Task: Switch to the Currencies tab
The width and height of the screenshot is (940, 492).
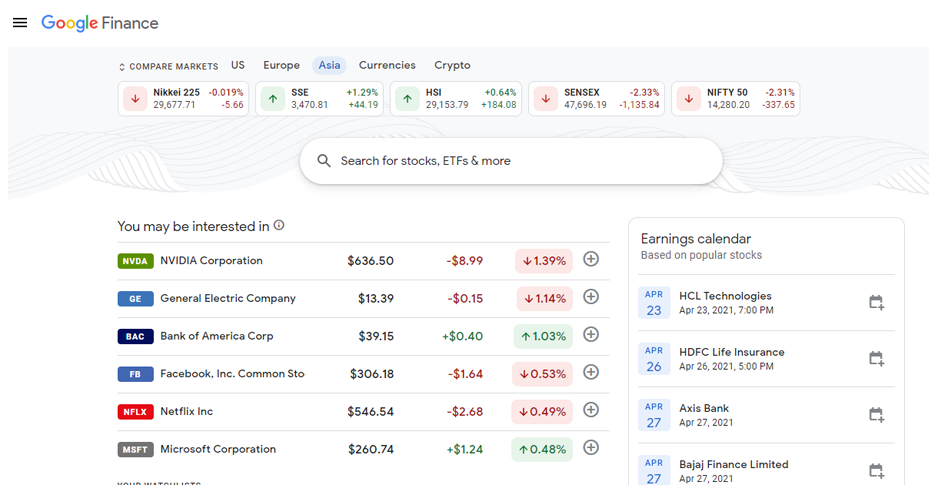Action: tap(387, 65)
